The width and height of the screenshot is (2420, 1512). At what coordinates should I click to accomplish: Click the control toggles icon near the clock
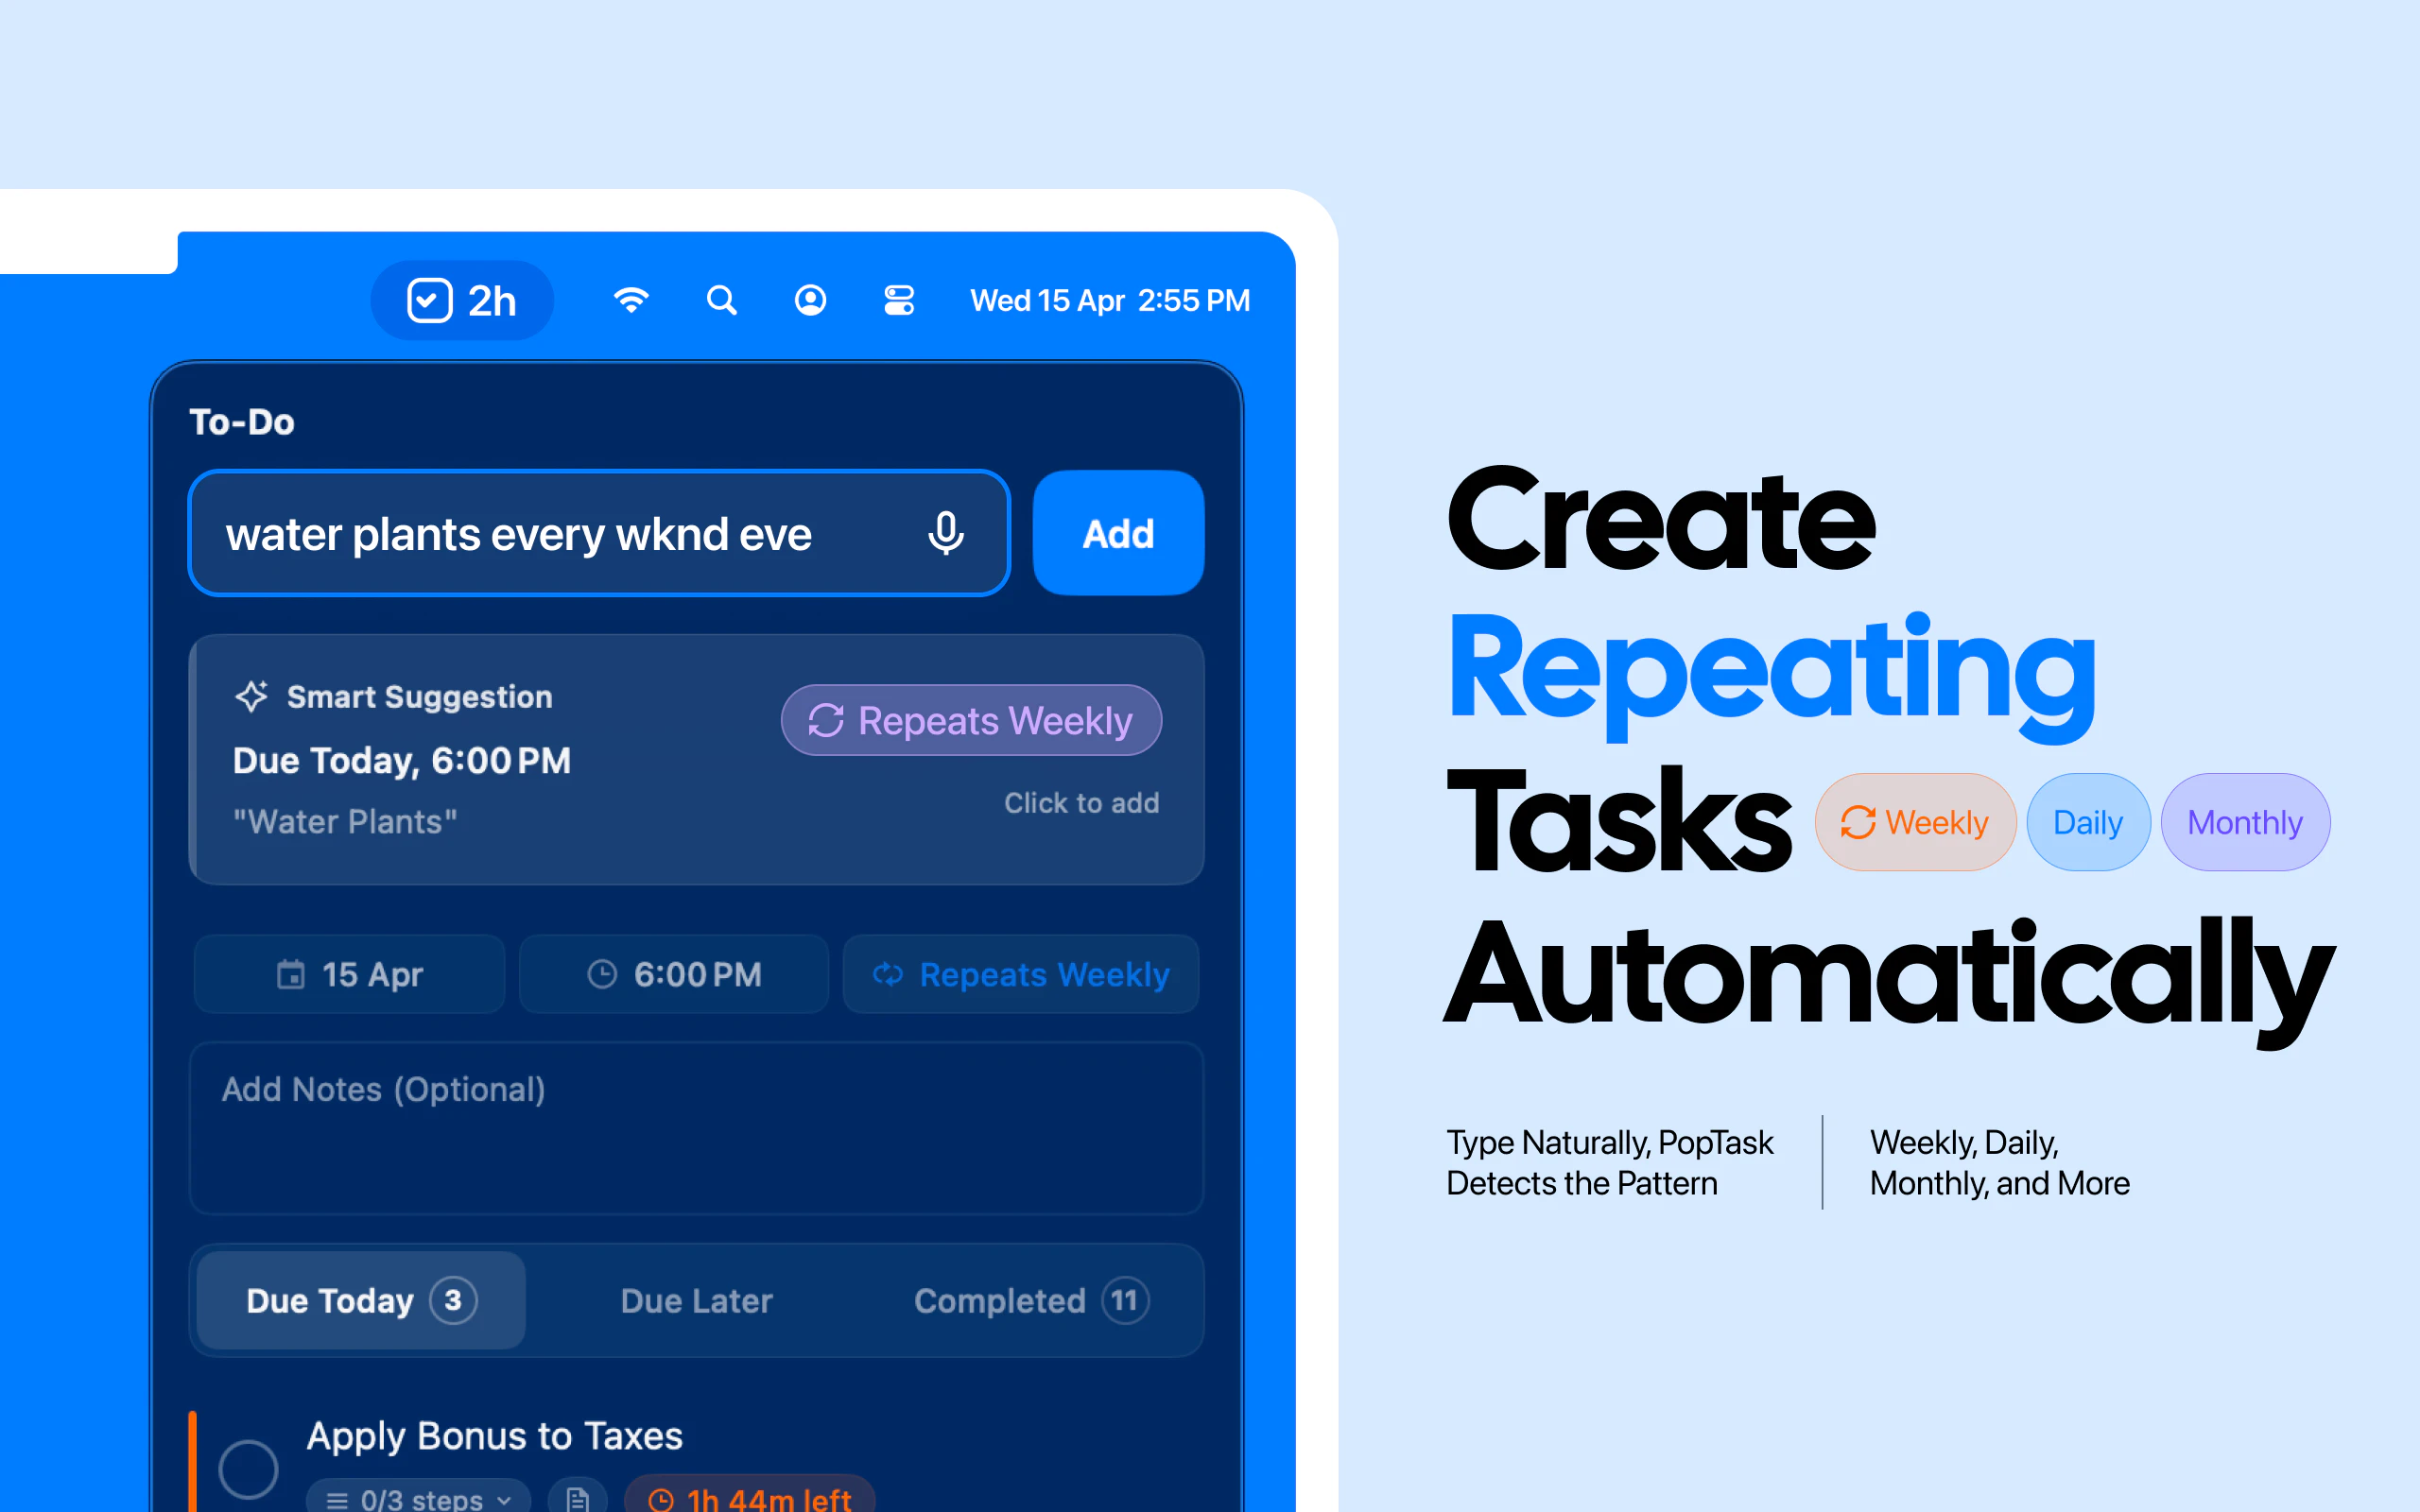[898, 299]
